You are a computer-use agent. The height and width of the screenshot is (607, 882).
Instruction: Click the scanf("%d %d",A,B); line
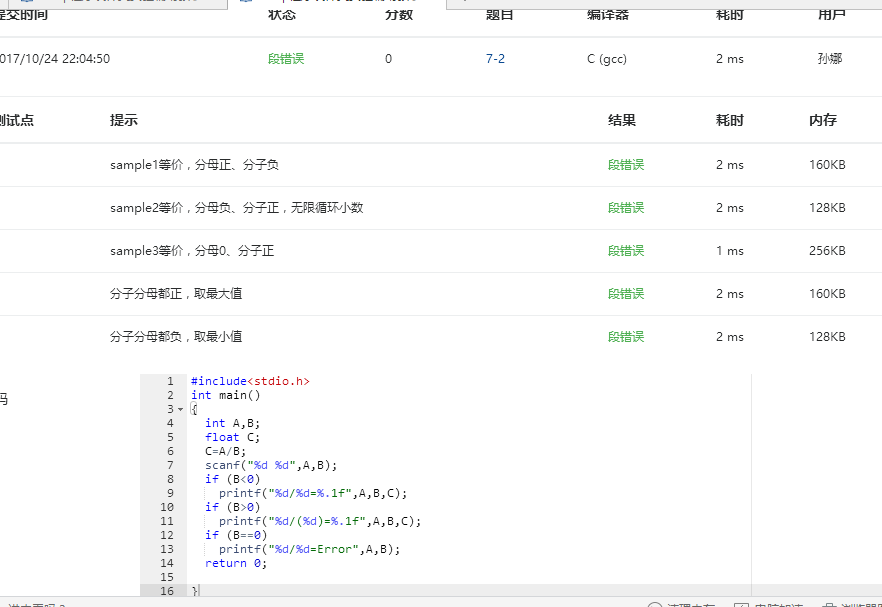pos(271,465)
